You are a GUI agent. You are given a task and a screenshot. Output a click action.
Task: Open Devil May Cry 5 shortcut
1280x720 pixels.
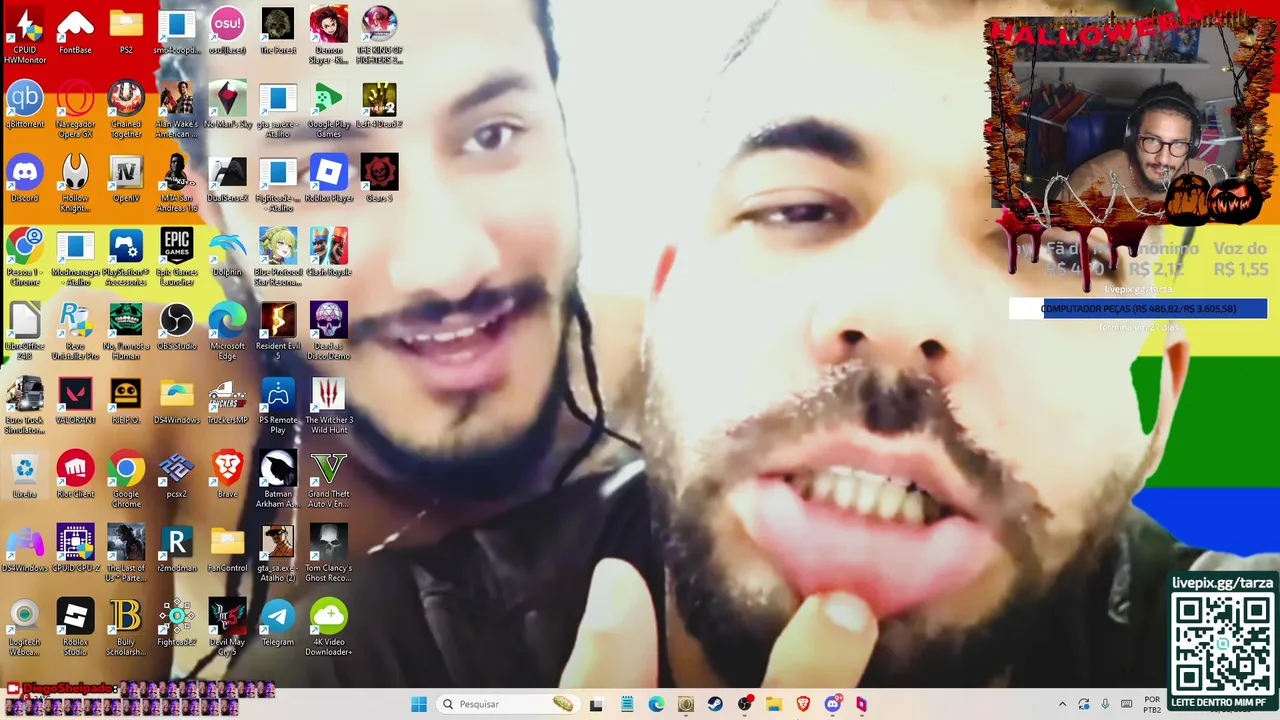[227, 627]
